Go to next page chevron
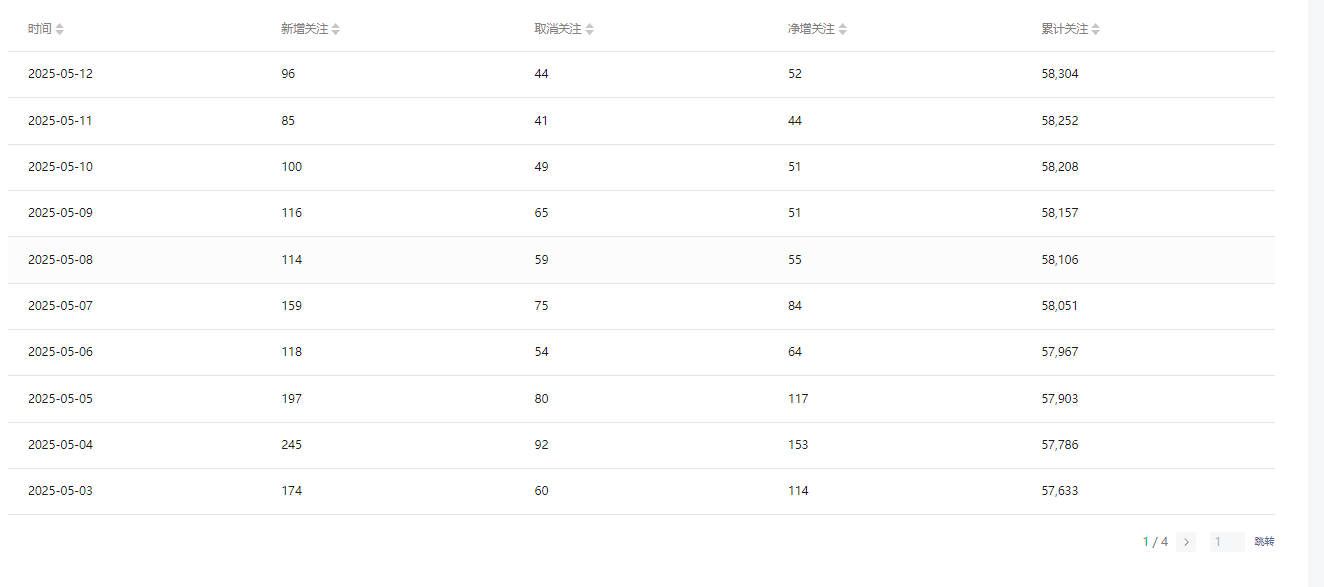Image resolution: width=1324 pixels, height=587 pixels. pos(1186,542)
